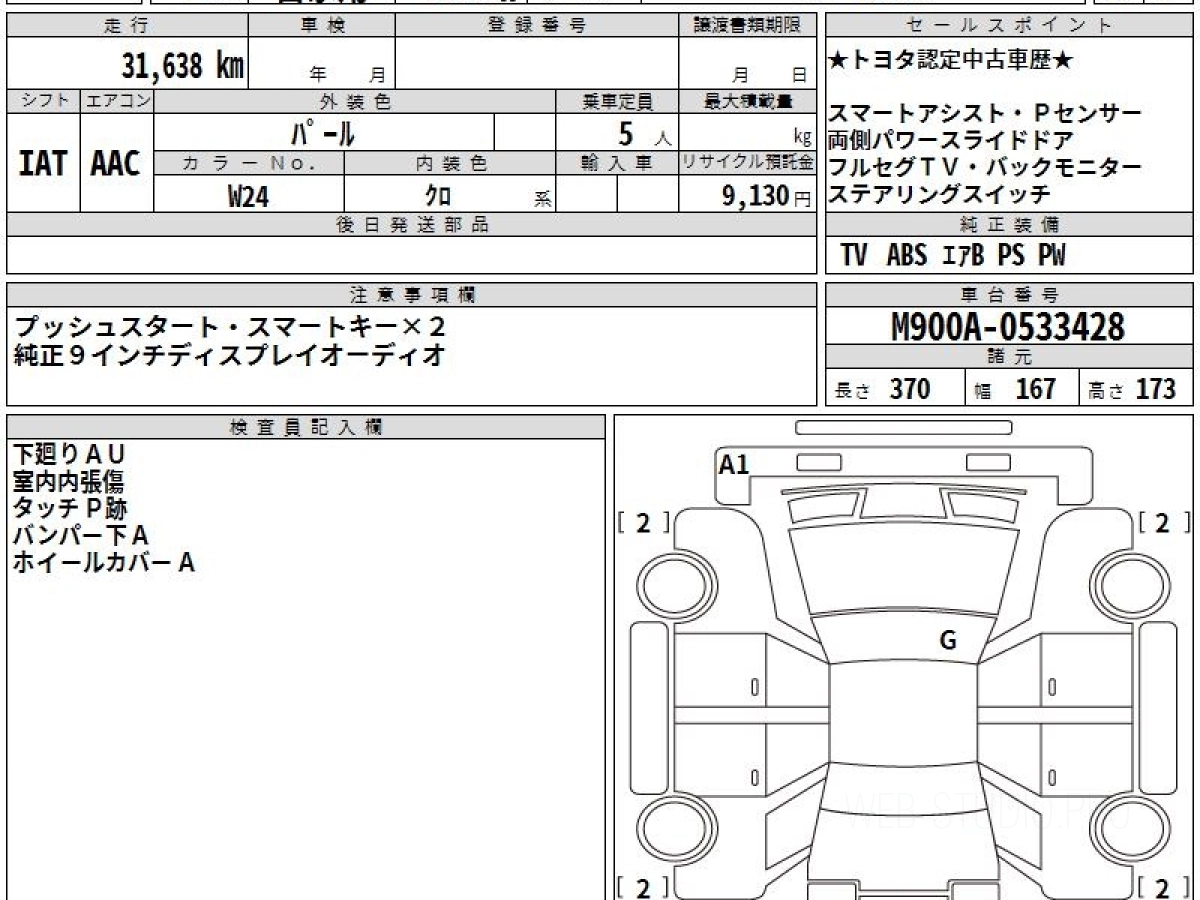Click the 諸元 header
1200x900 pixels.
1009,357
